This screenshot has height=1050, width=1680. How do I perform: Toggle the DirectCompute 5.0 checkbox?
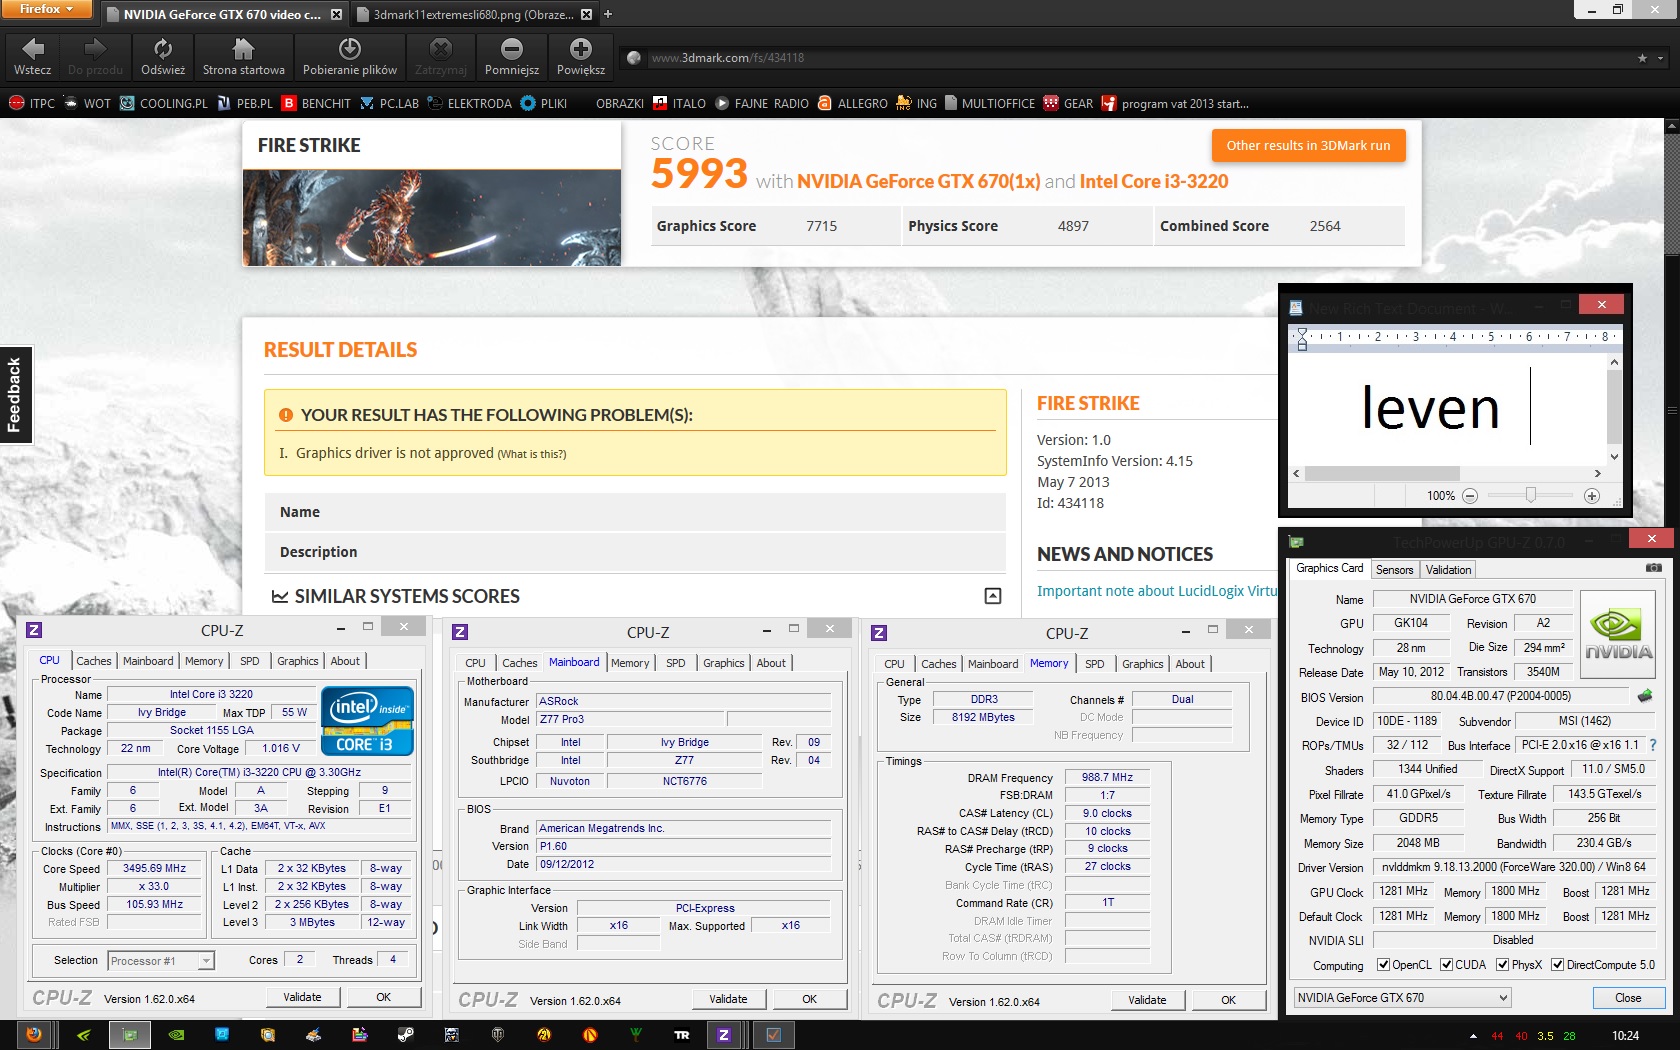[1557, 965]
